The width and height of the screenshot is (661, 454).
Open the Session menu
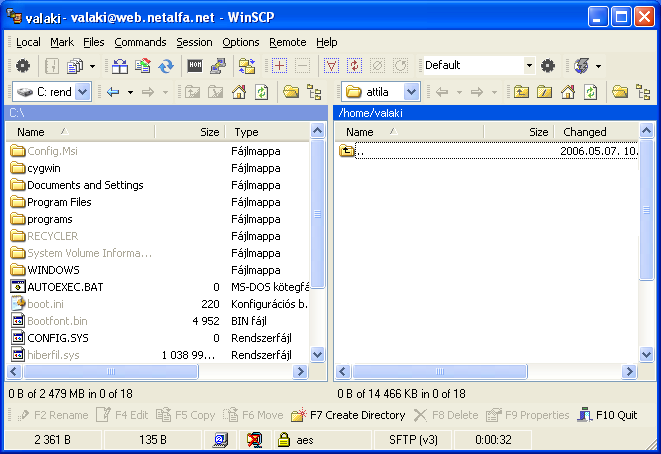[x=194, y=42]
